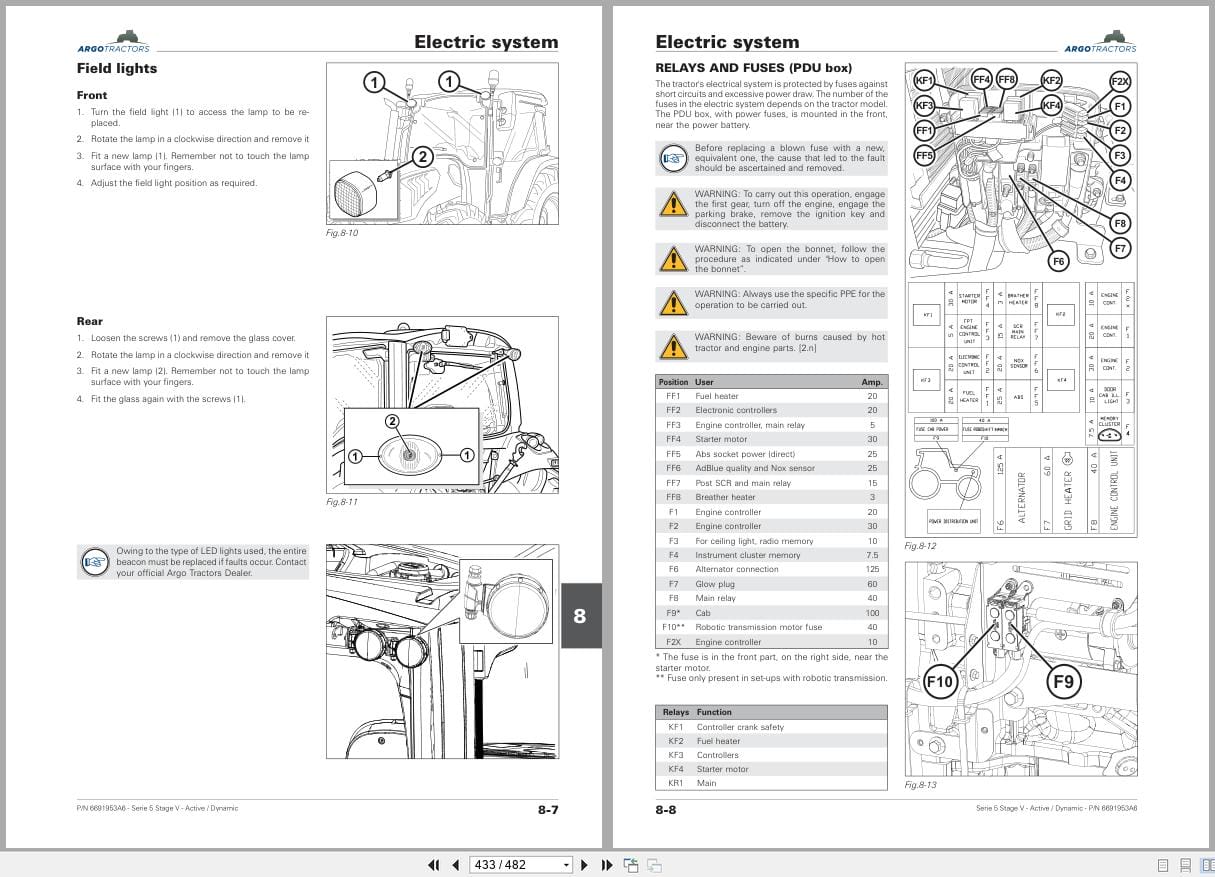
Task: Switch to two-page facing layout
Action: pos(1207,865)
